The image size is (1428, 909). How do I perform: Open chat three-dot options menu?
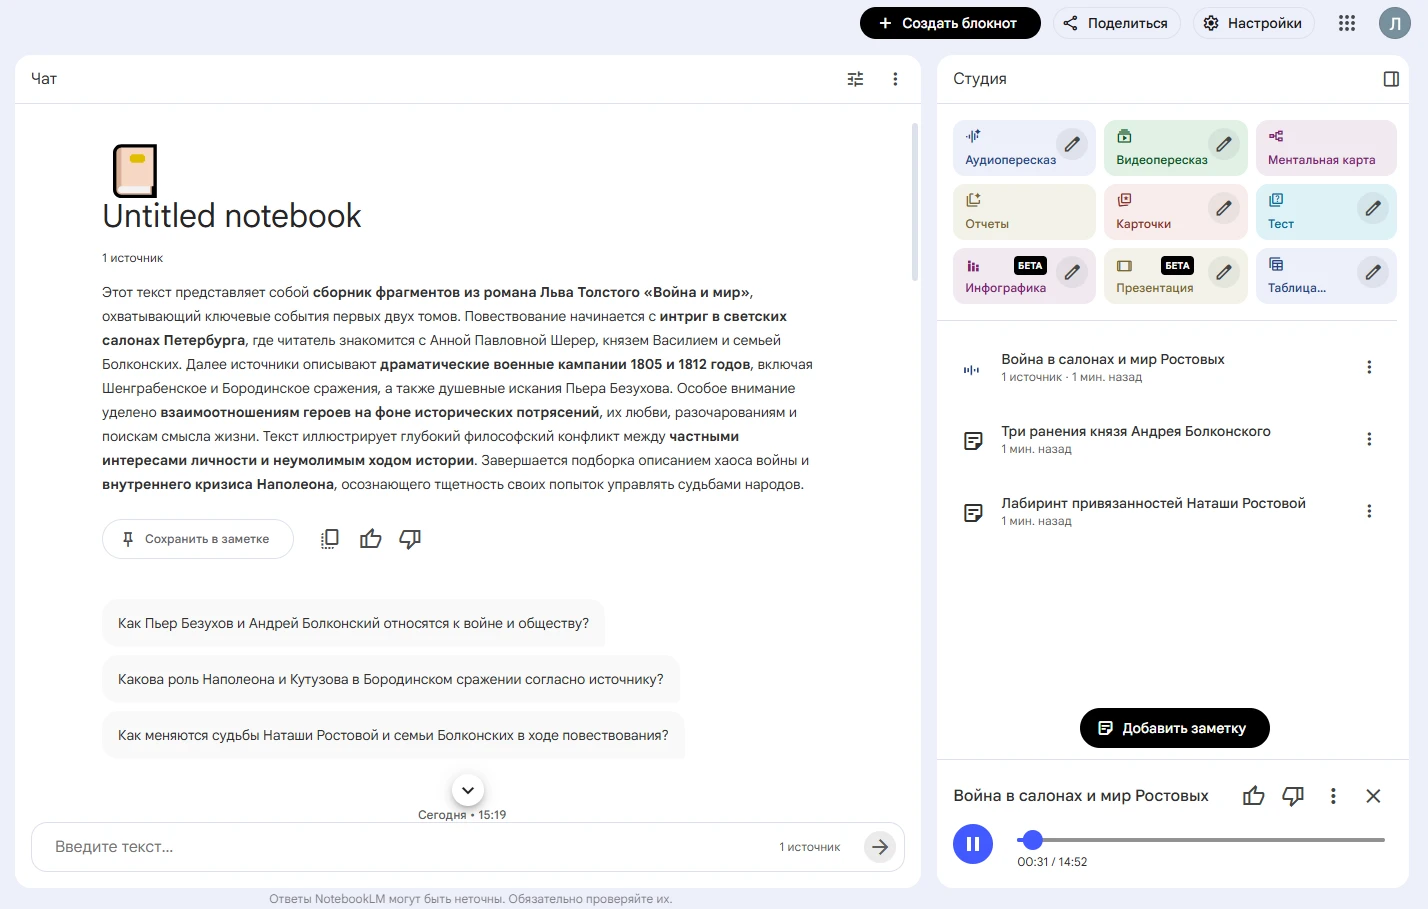(895, 79)
